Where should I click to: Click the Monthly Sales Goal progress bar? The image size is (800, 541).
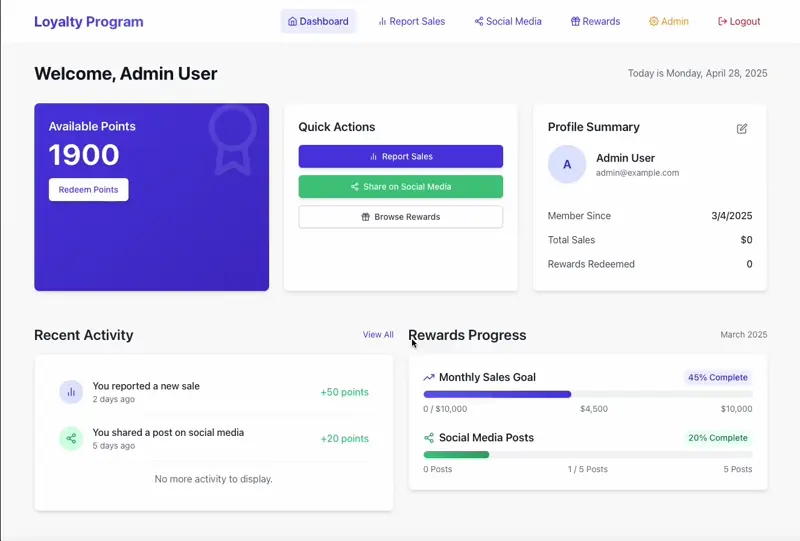pyautogui.click(x=587, y=394)
